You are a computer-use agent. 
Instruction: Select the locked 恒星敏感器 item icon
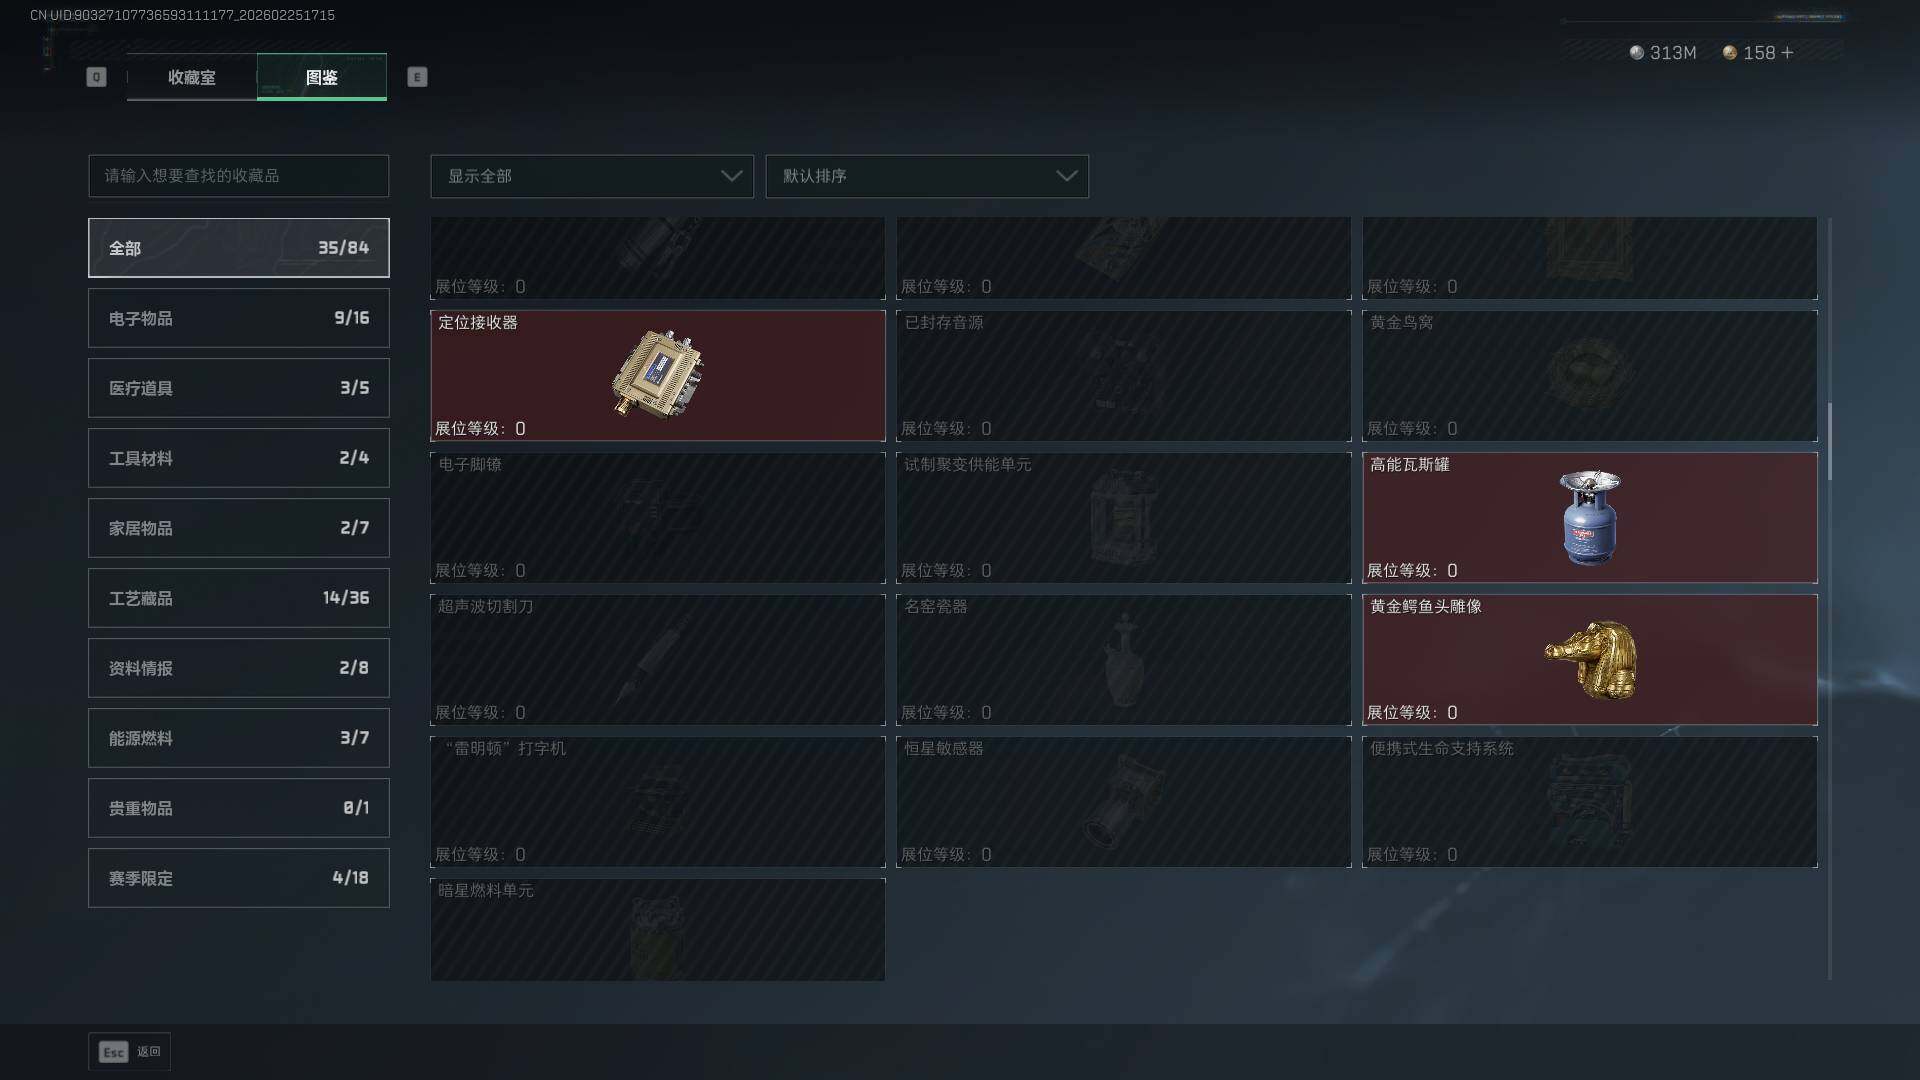[x=1123, y=801]
